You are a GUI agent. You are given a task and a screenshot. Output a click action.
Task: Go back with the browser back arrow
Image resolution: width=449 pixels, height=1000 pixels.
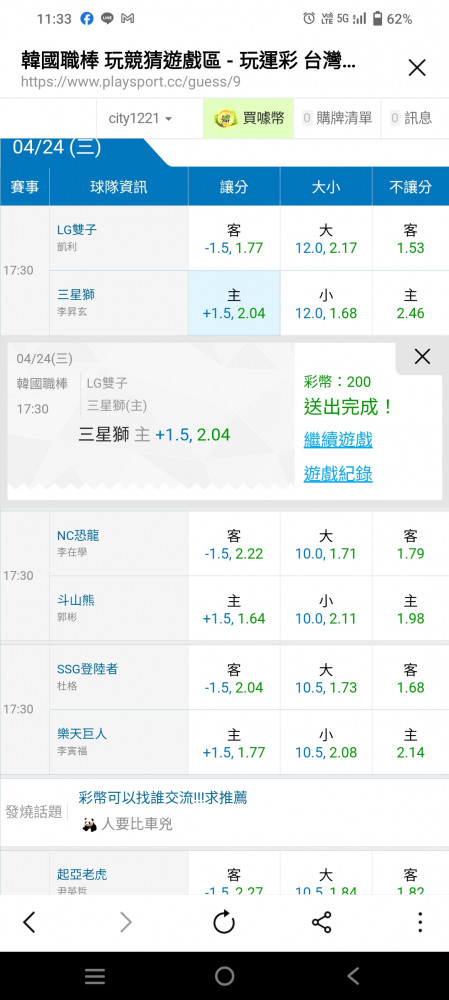tap(29, 922)
